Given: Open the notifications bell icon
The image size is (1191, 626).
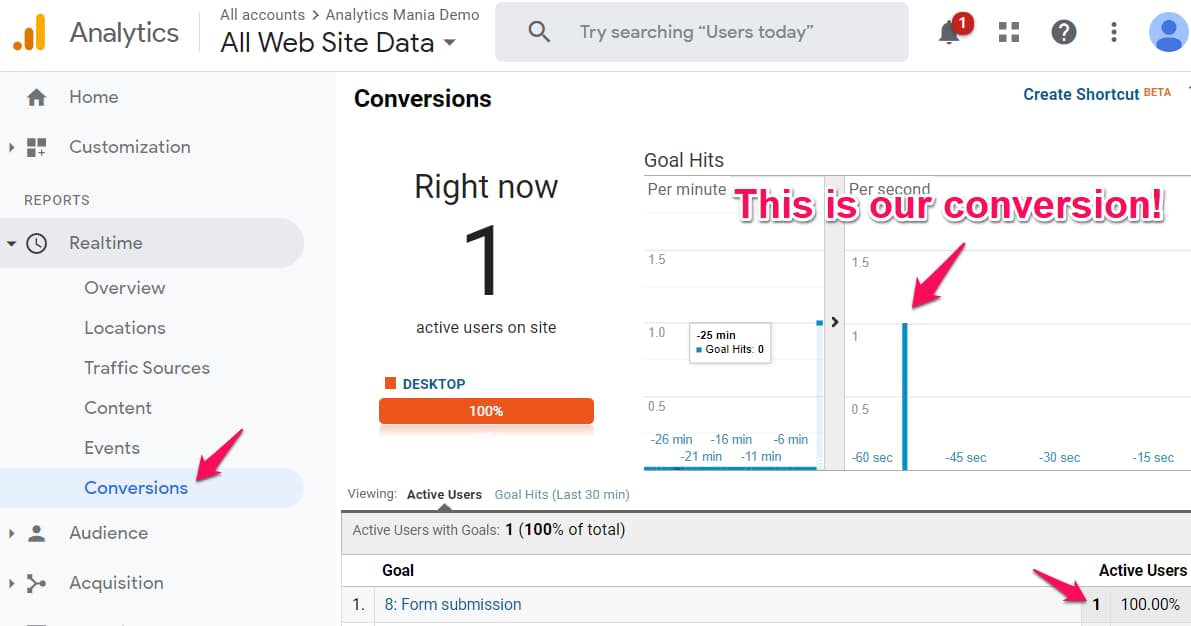Looking at the screenshot, I should (x=950, y=33).
